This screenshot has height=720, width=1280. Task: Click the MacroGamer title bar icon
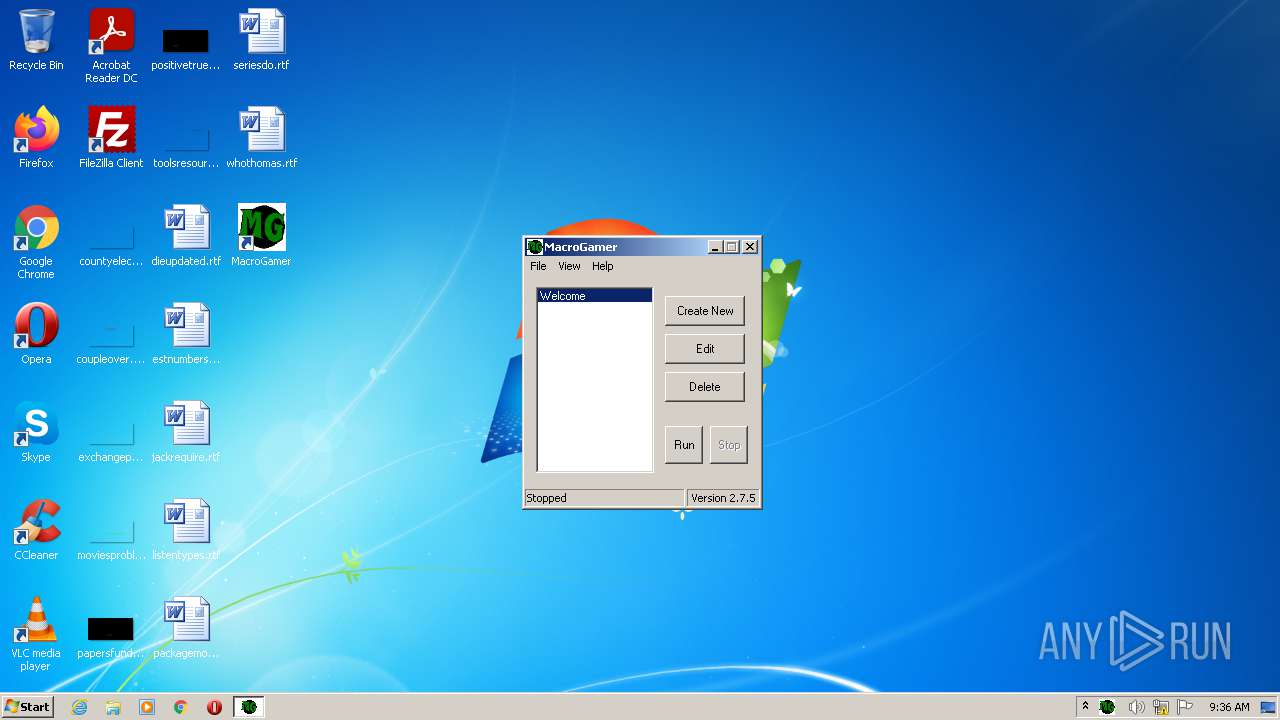click(535, 247)
